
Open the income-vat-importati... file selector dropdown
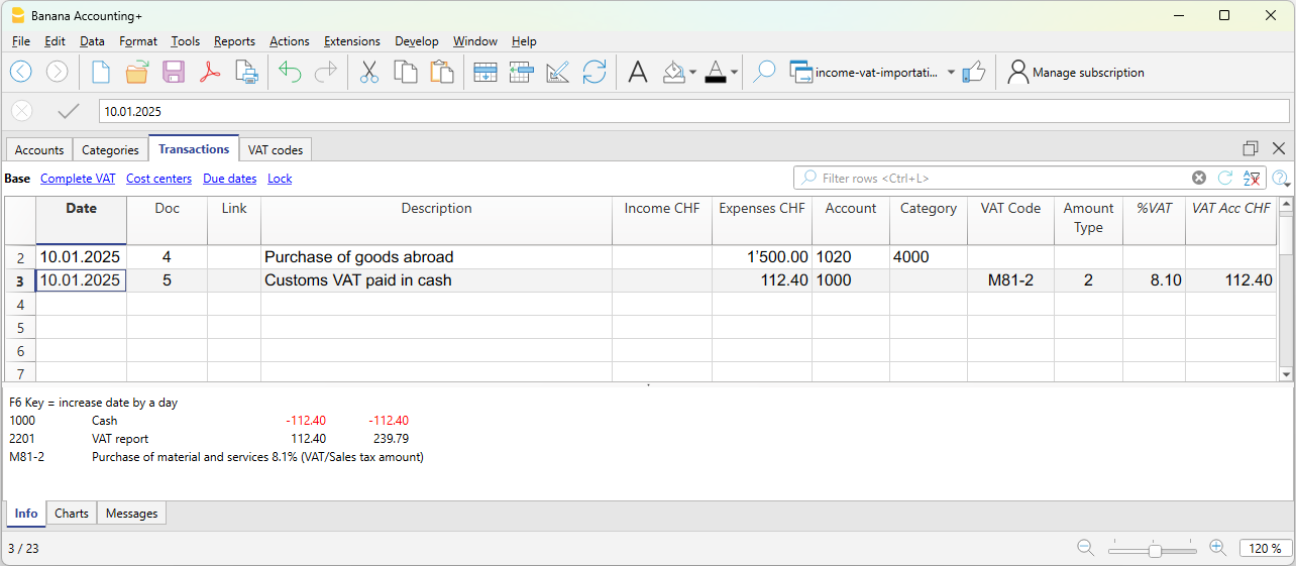951,73
